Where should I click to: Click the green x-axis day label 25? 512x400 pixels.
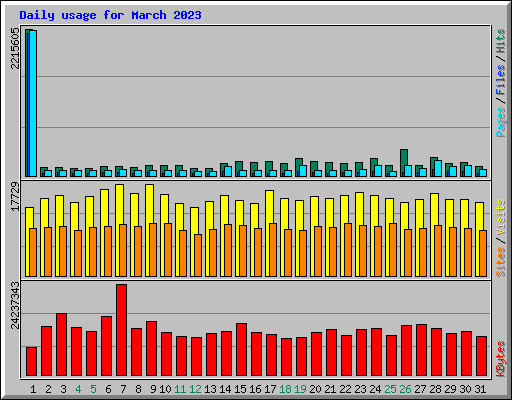(390, 389)
